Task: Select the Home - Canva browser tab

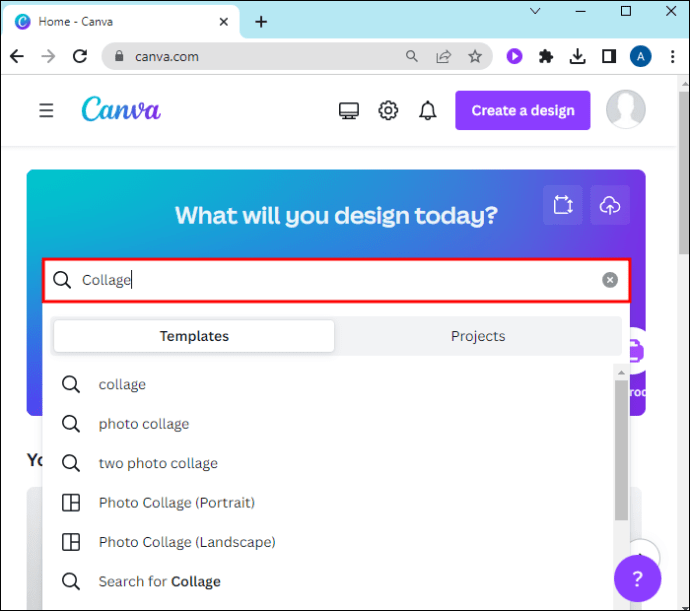Action: click(121, 21)
